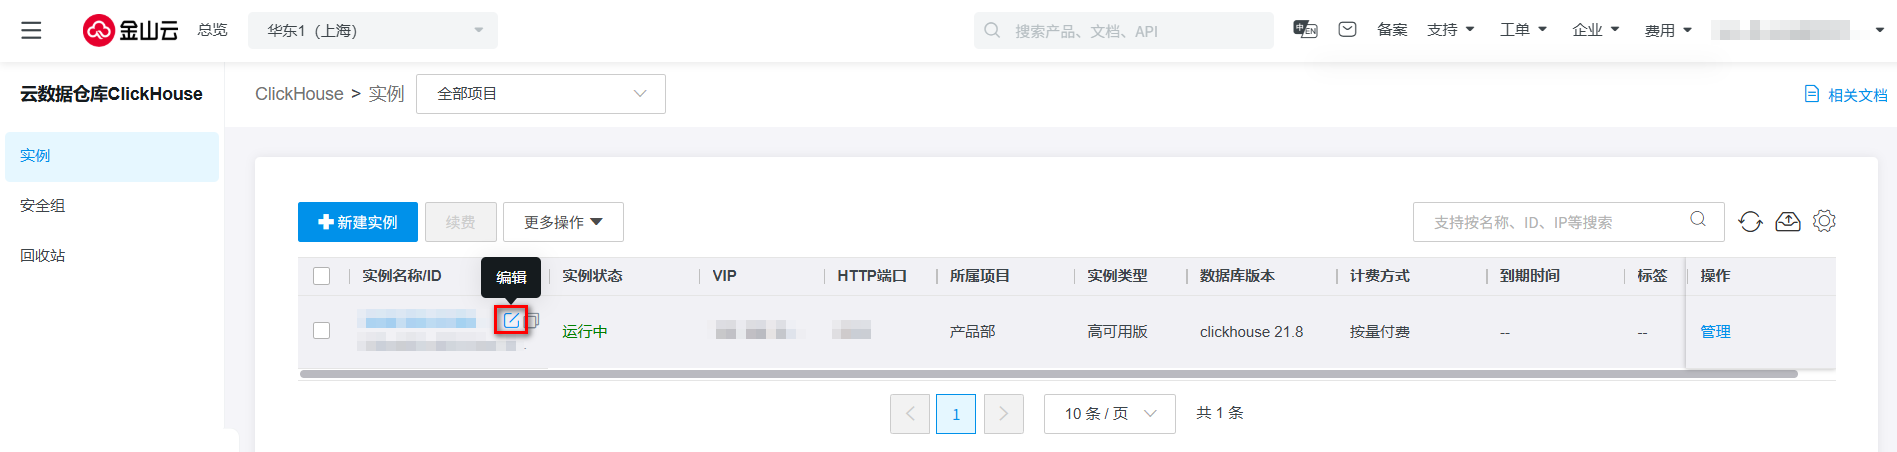Image resolution: width=1897 pixels, height=452 pixels.
Task: Click the related docs document icon
Action: 1811,94
